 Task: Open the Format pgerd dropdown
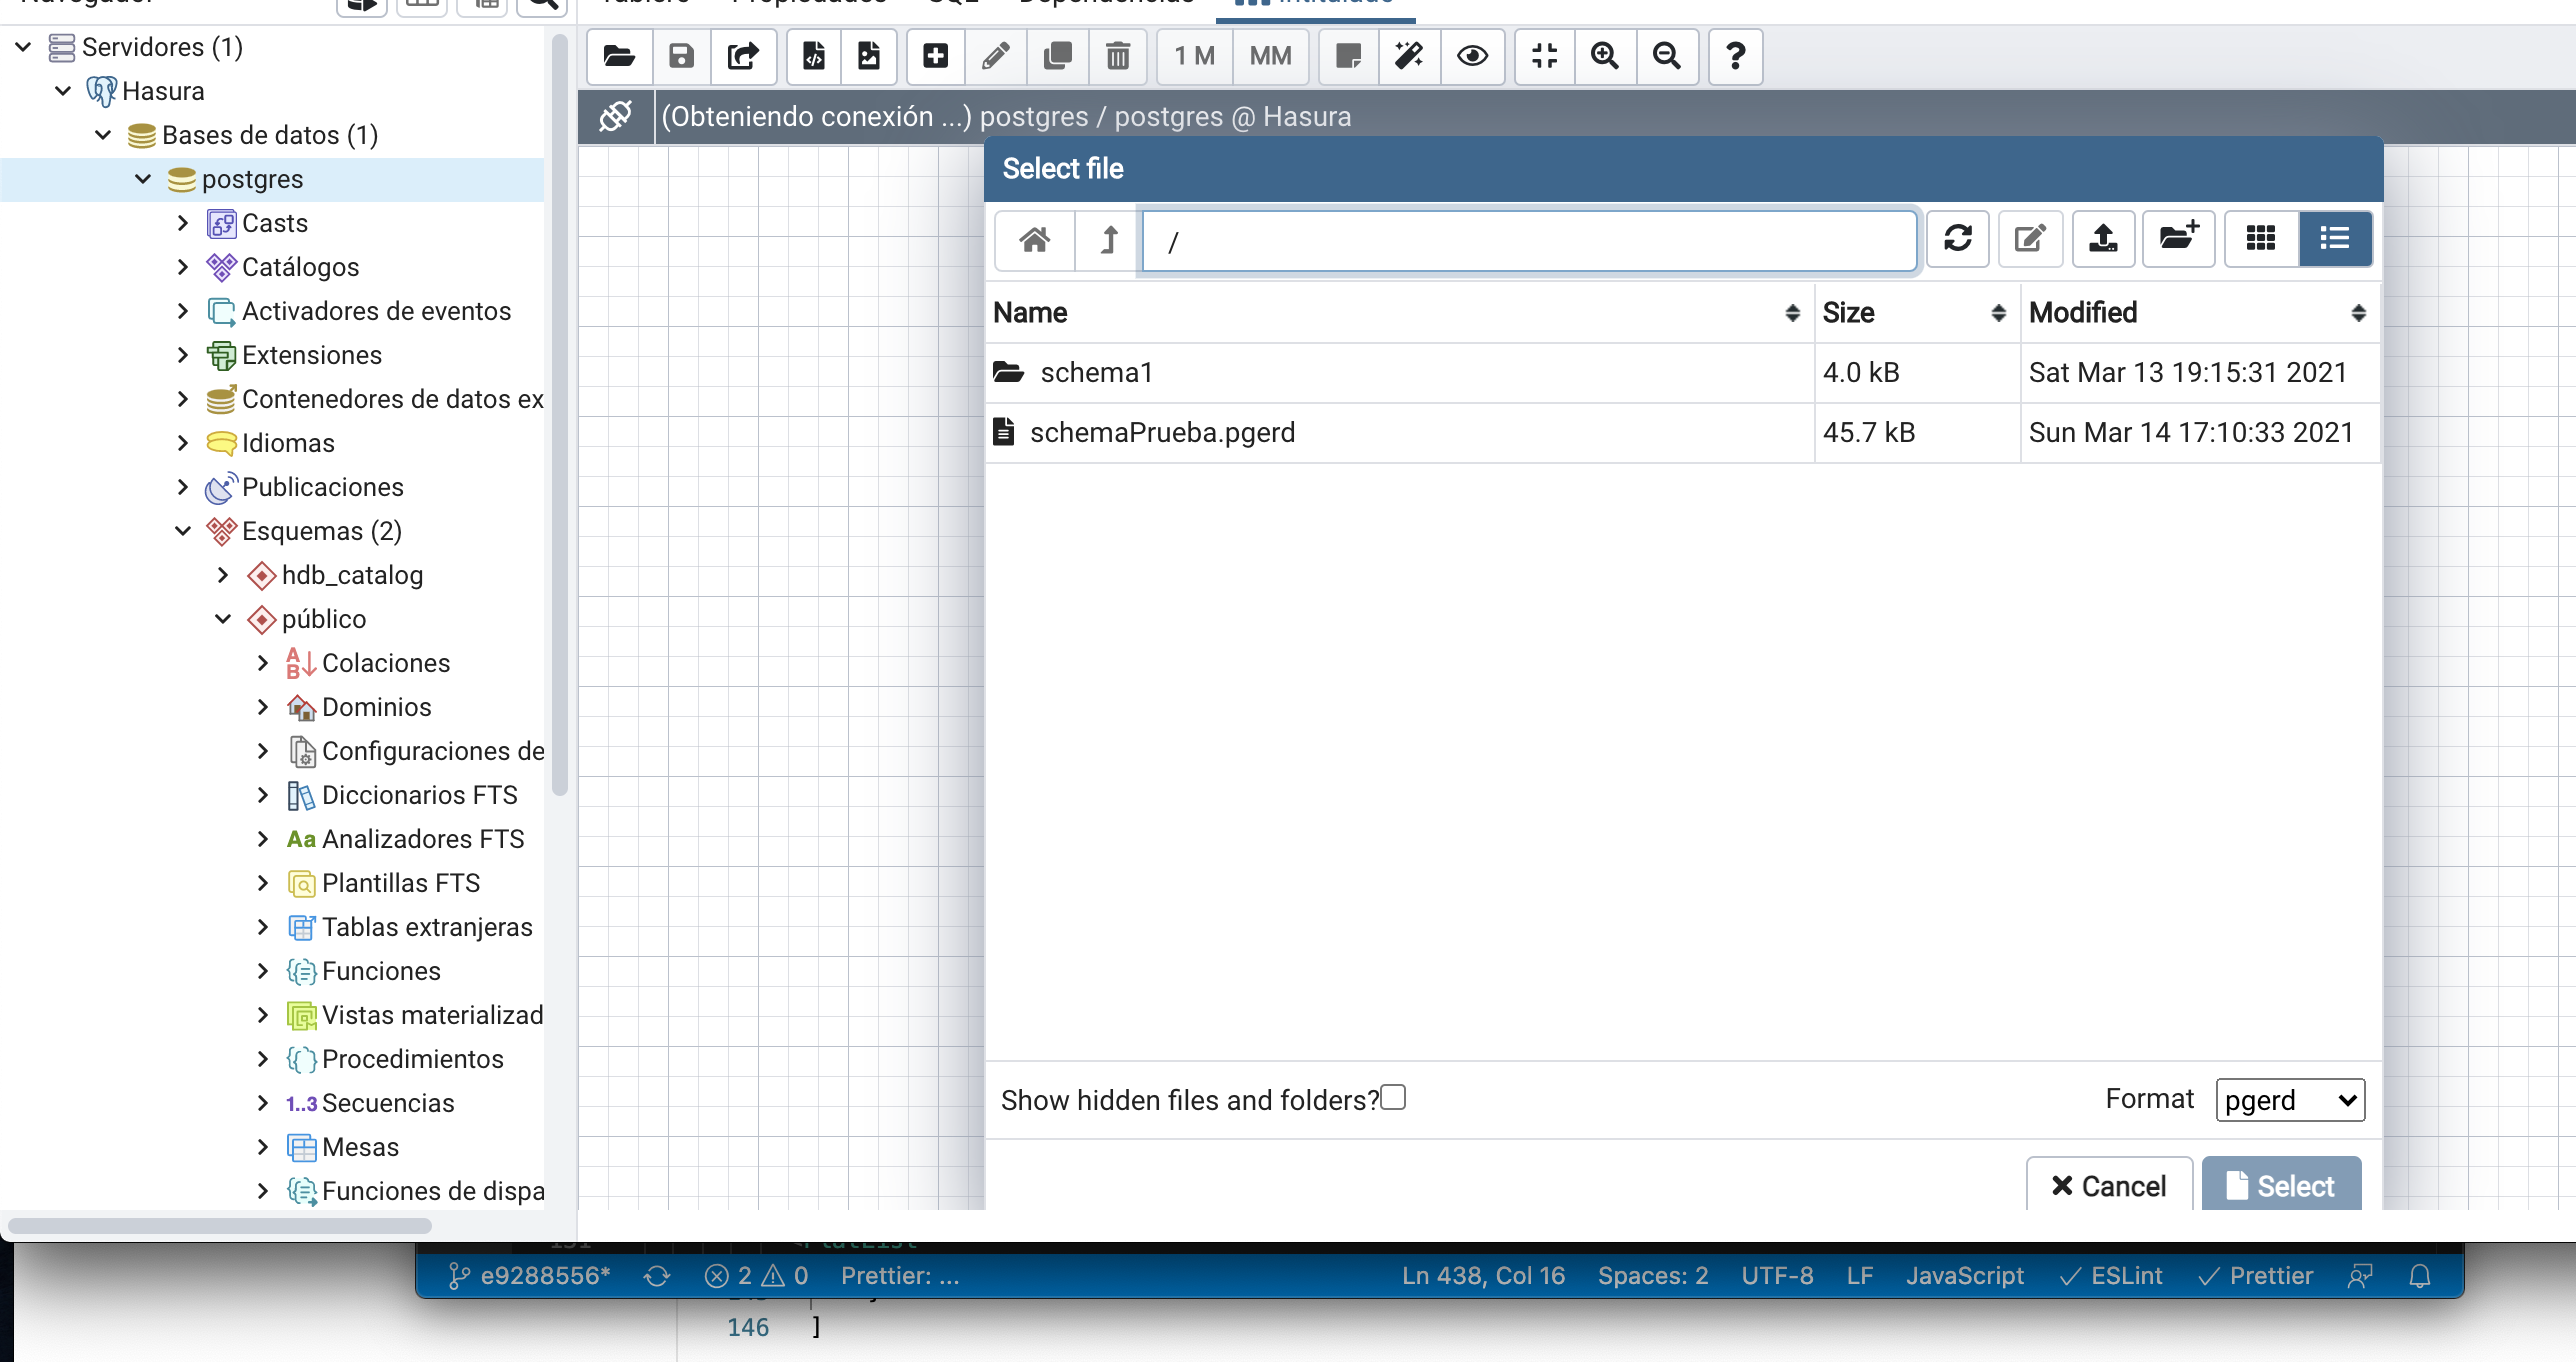pos(2289,1100)
